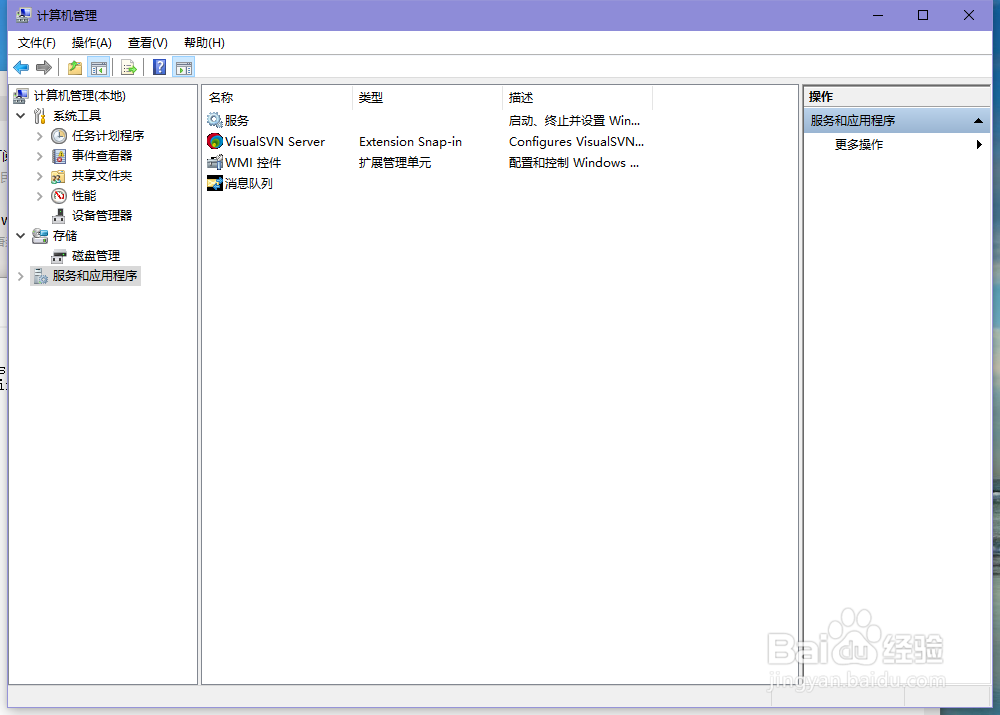This screenshot has width=1000, height=715.
Task: Click the Export list toolbar icon
Action: [x=129, y=67]
